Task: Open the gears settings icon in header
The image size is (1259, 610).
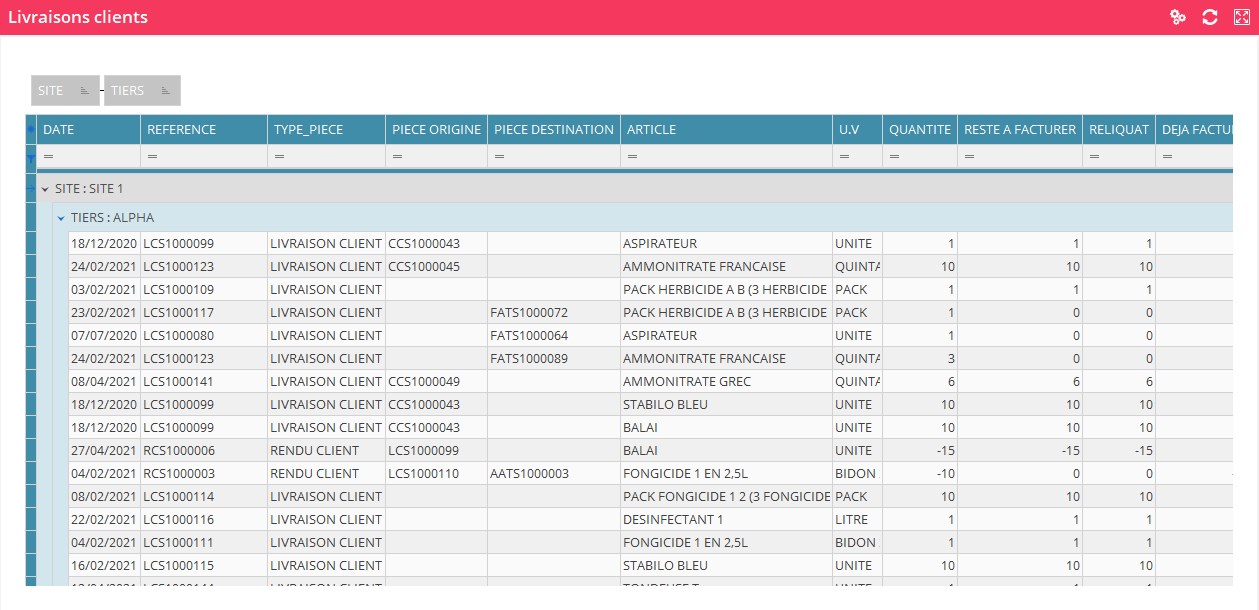Action: 1177,17
